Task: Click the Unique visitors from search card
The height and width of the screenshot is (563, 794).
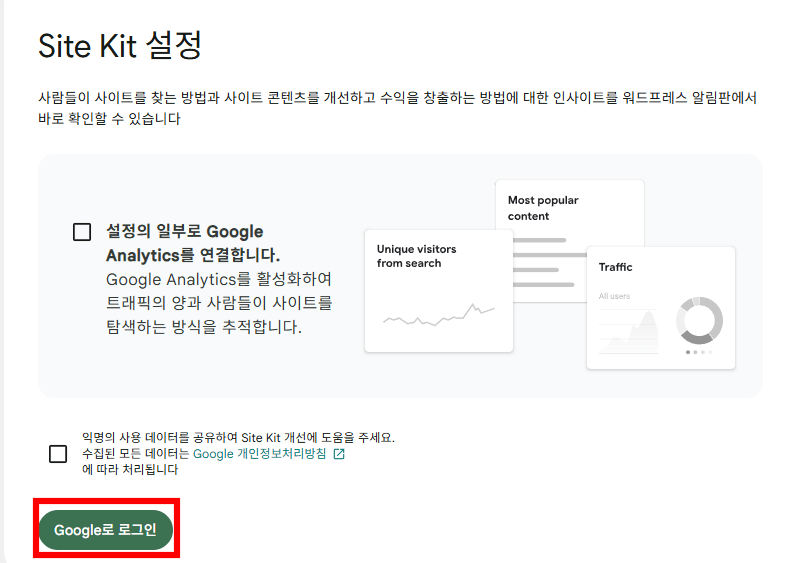Action: pyautogui.click(x=439, y=291)
